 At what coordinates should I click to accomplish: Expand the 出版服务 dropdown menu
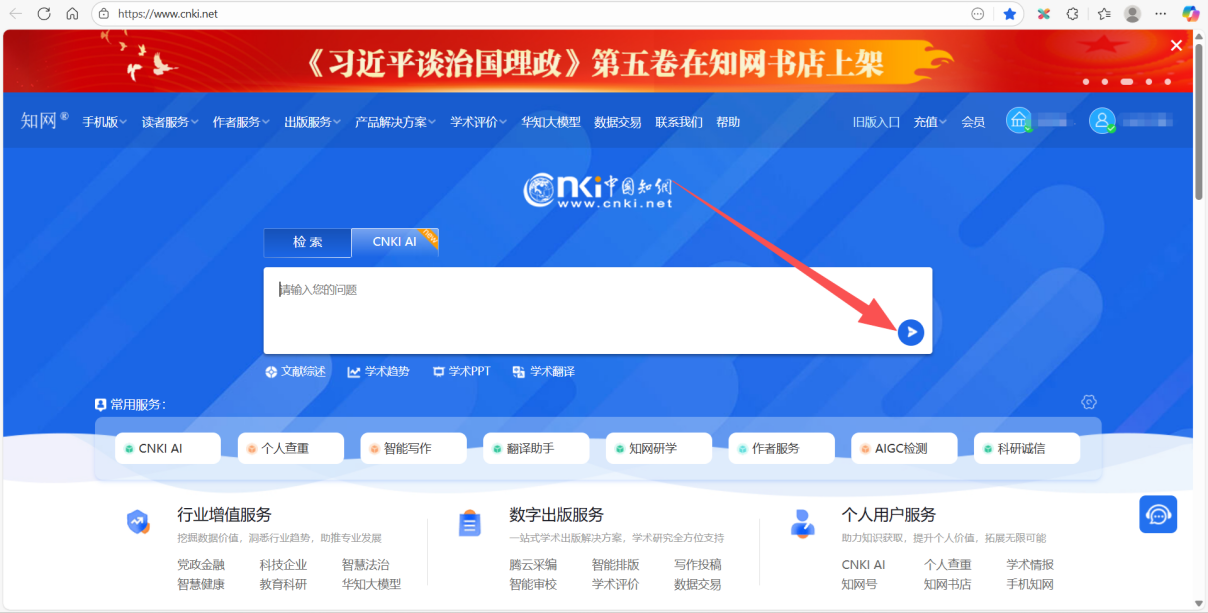(x=312, y=122)
